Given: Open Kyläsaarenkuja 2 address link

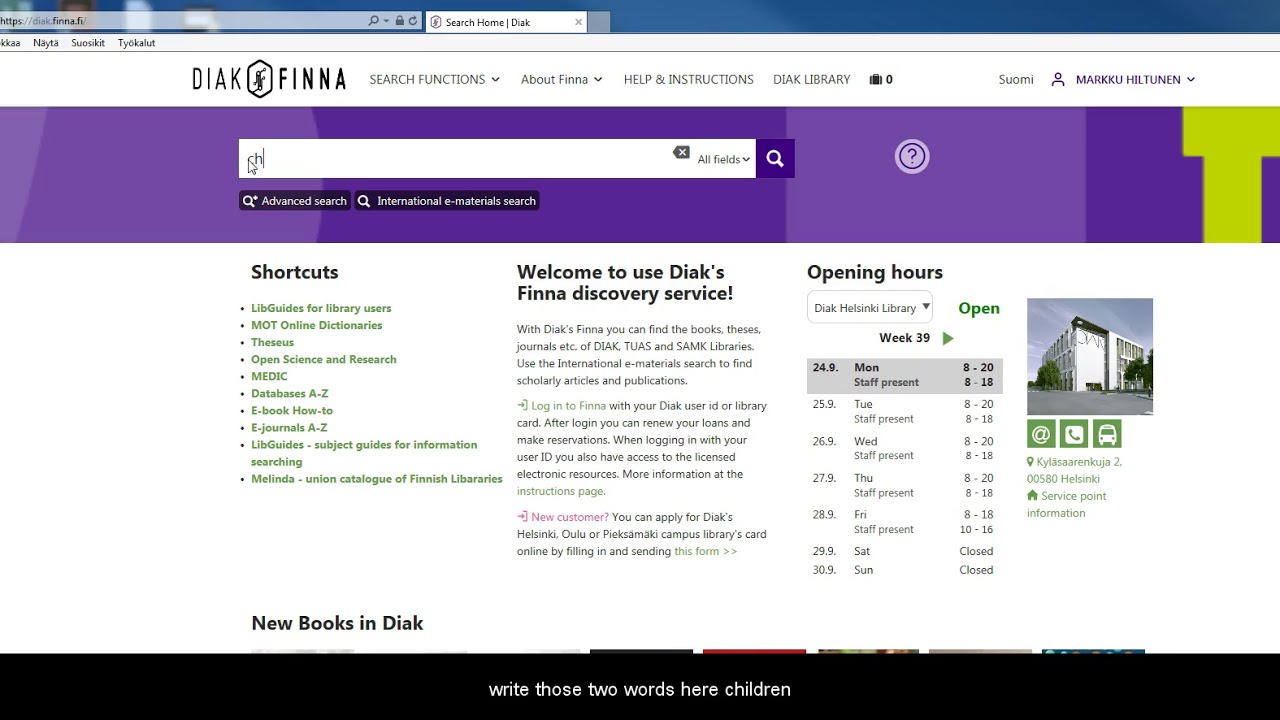Looking at the screenshot, I should tap(1074, 470).
